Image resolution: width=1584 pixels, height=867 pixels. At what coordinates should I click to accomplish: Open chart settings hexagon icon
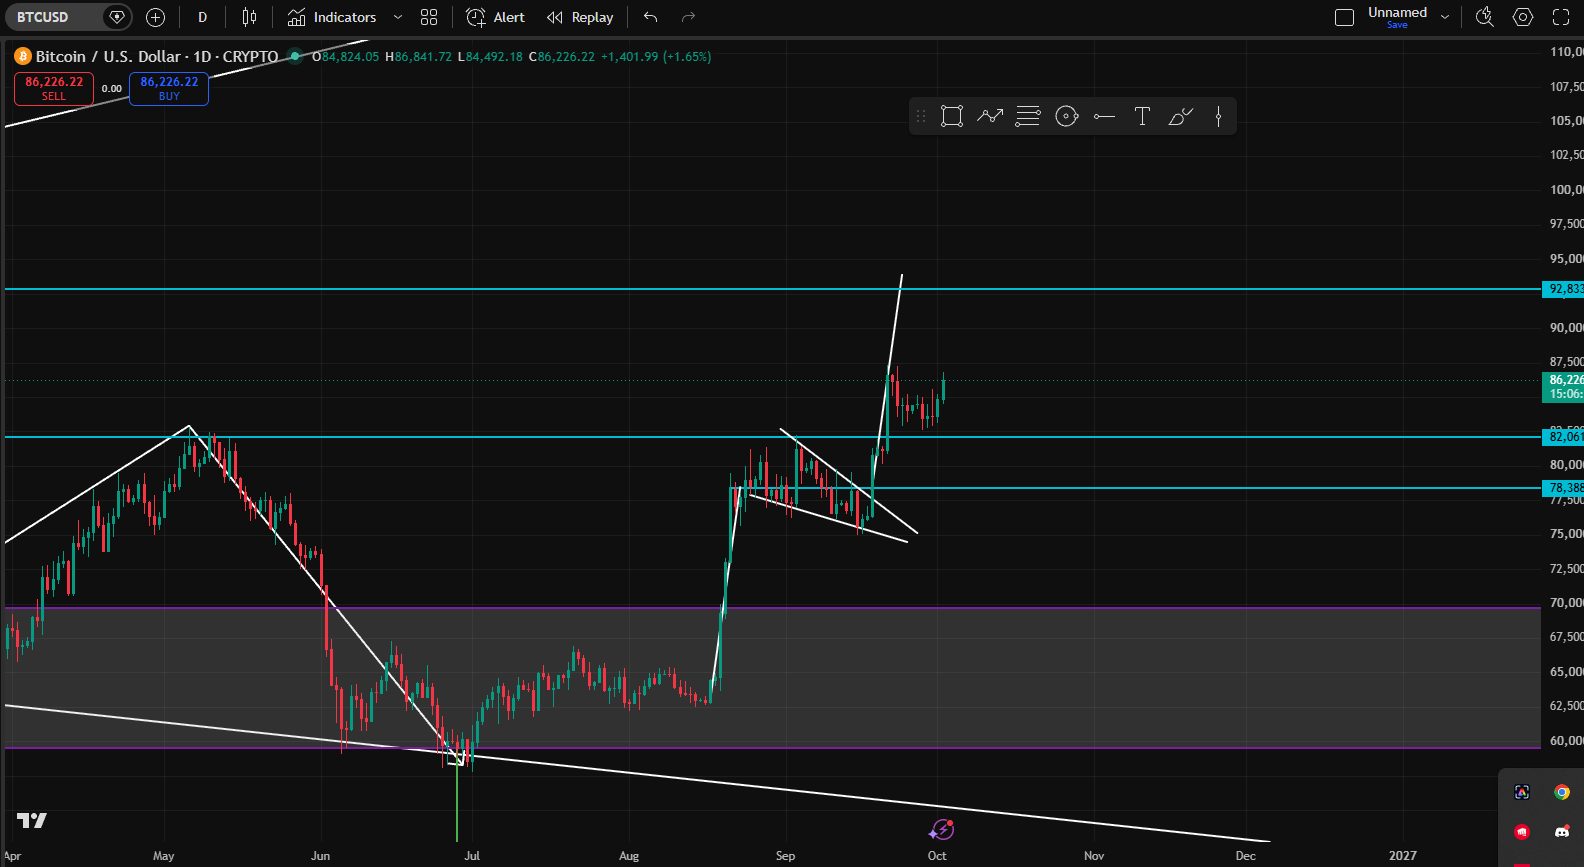[x=1523, y=17]
